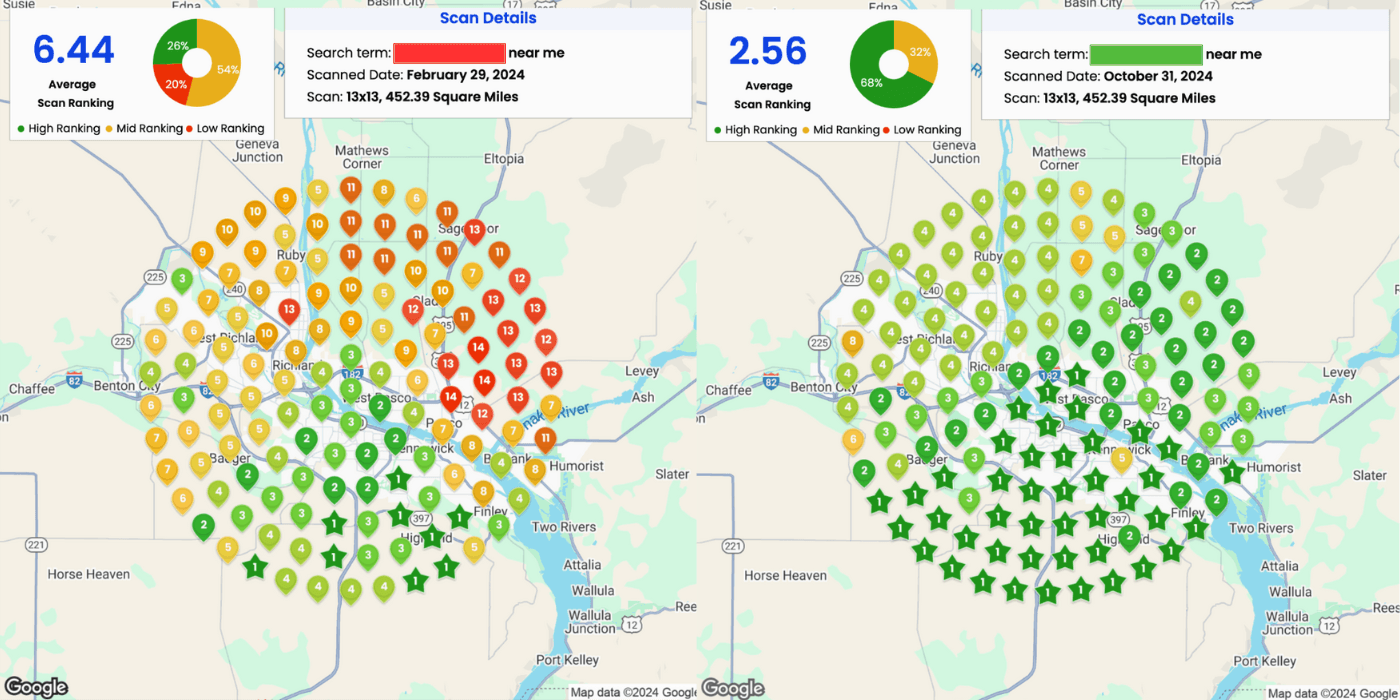
Task: Click top-row rank 6 pin on left map
Action: point(416,199)
